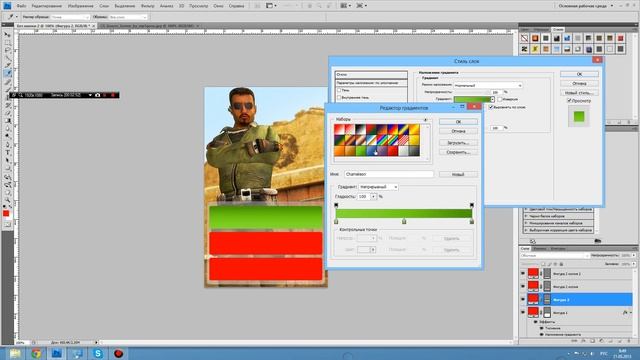The height and width of the screenshot is (360, 640).
Task: Open presets flyout menu in Gradient Editor
Action: [x=426, y=120]
